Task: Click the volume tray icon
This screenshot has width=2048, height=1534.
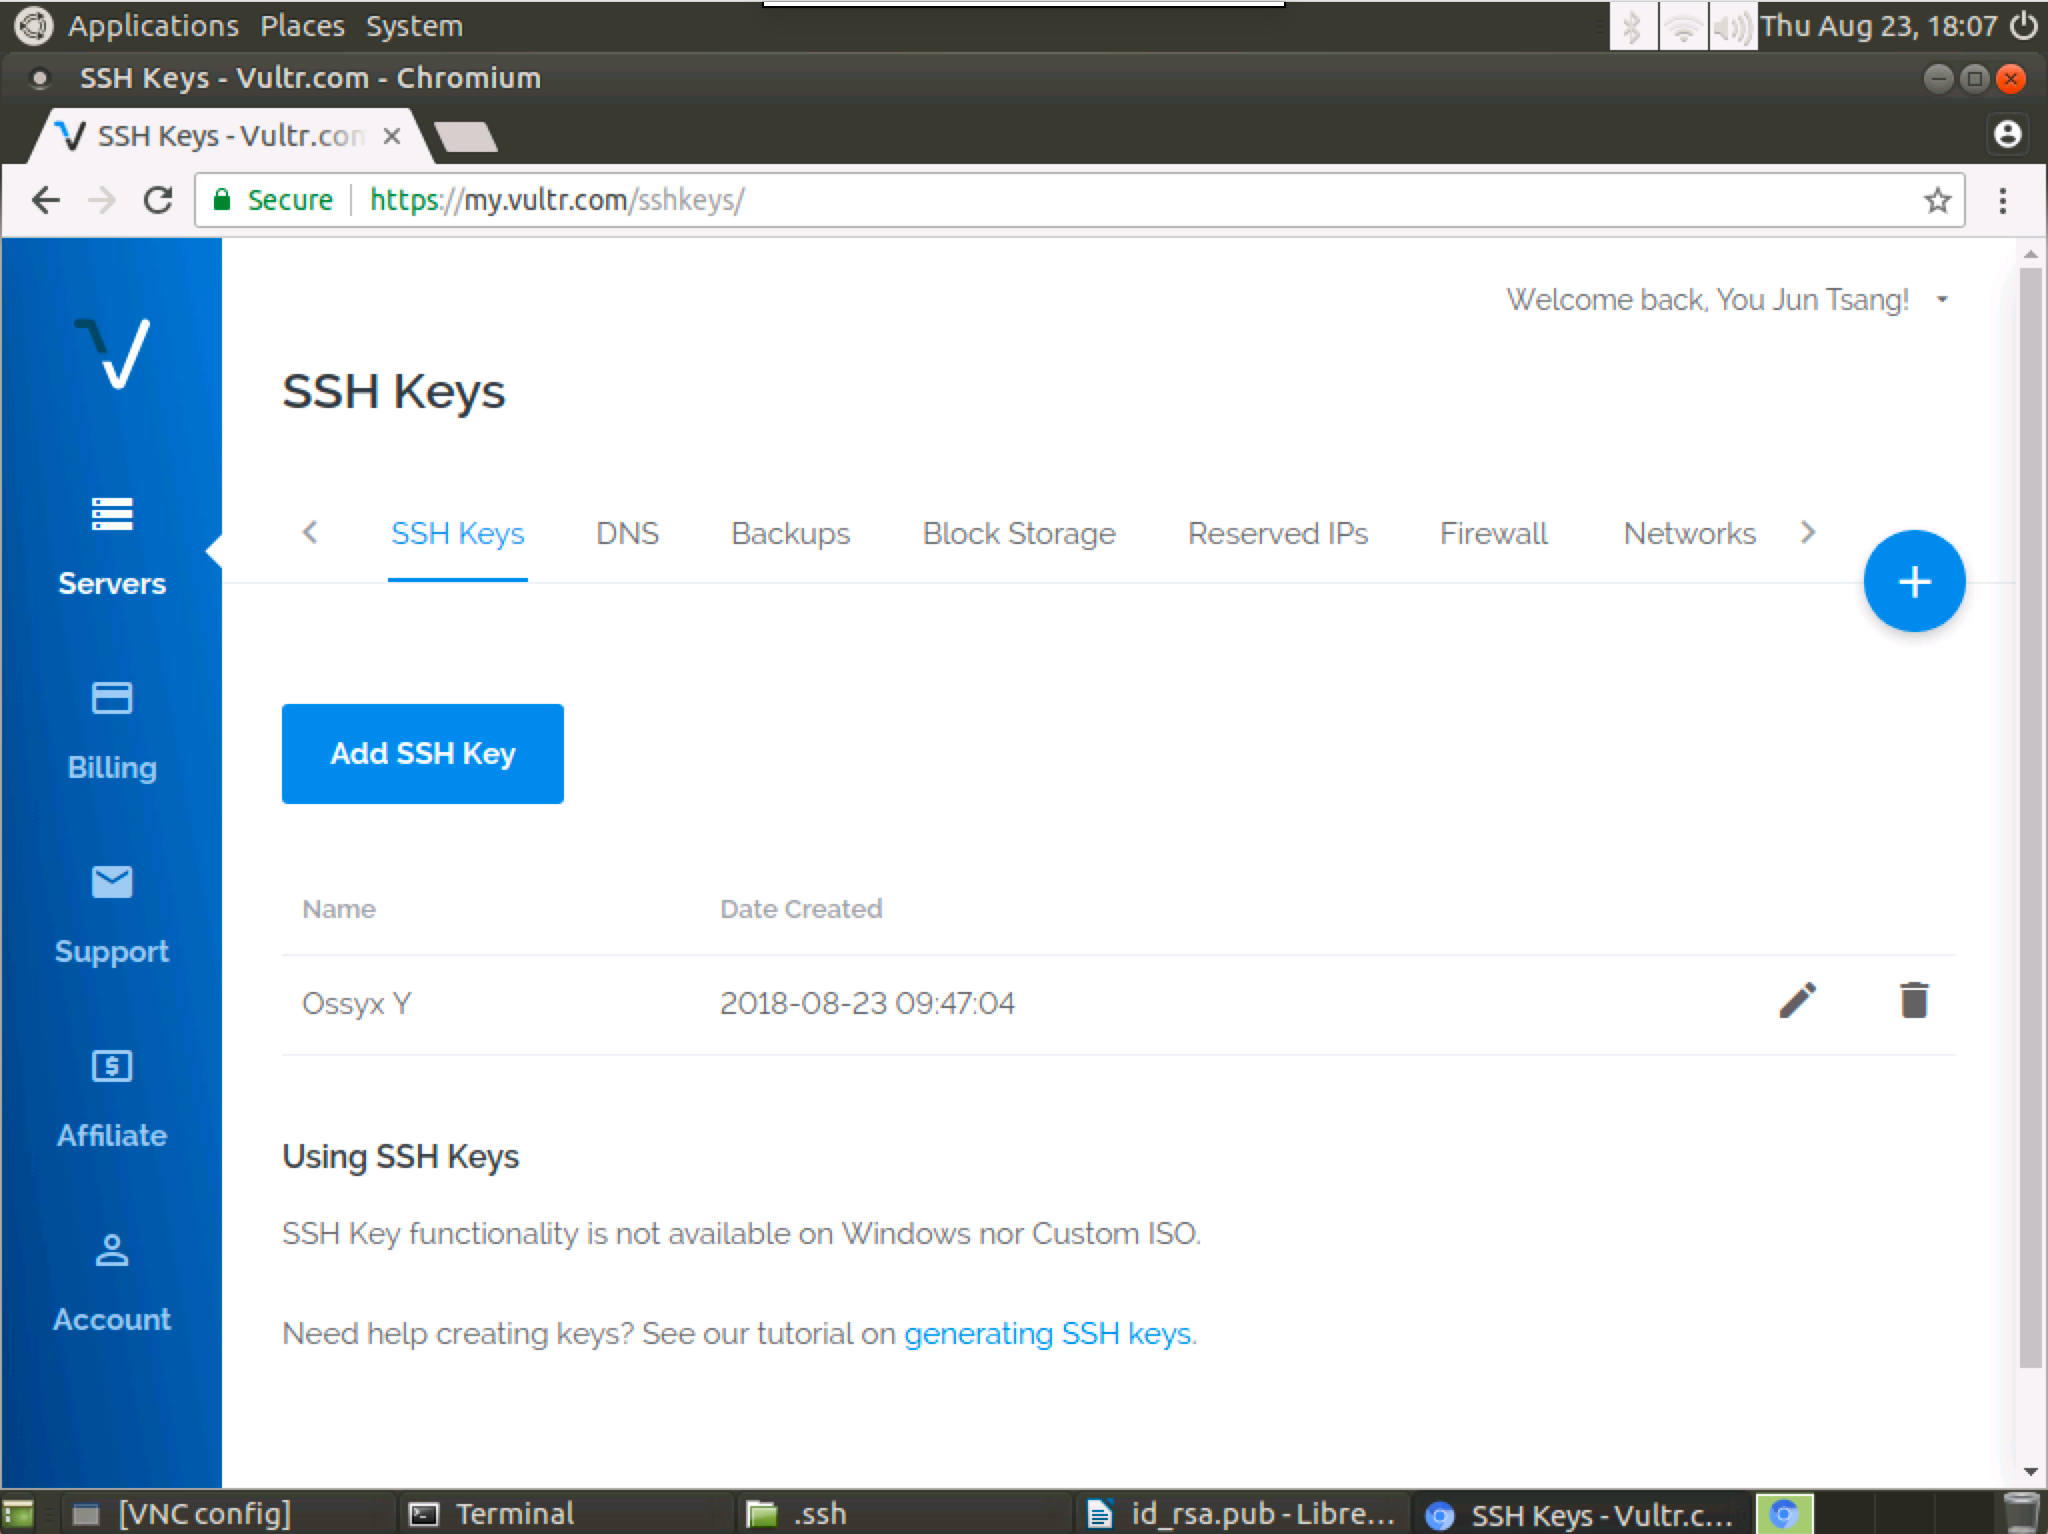Action: tap(1732, 26)
